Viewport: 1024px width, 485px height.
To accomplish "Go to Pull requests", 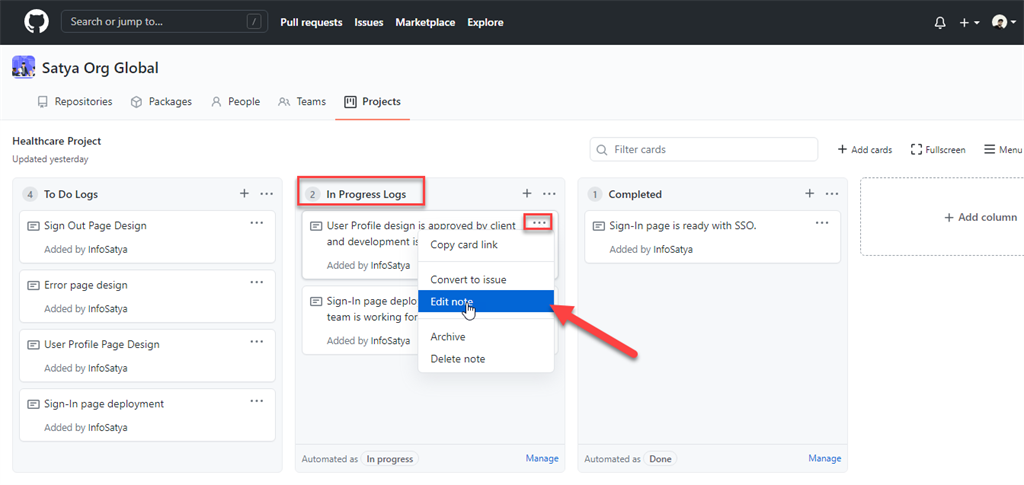I will 311,22.
